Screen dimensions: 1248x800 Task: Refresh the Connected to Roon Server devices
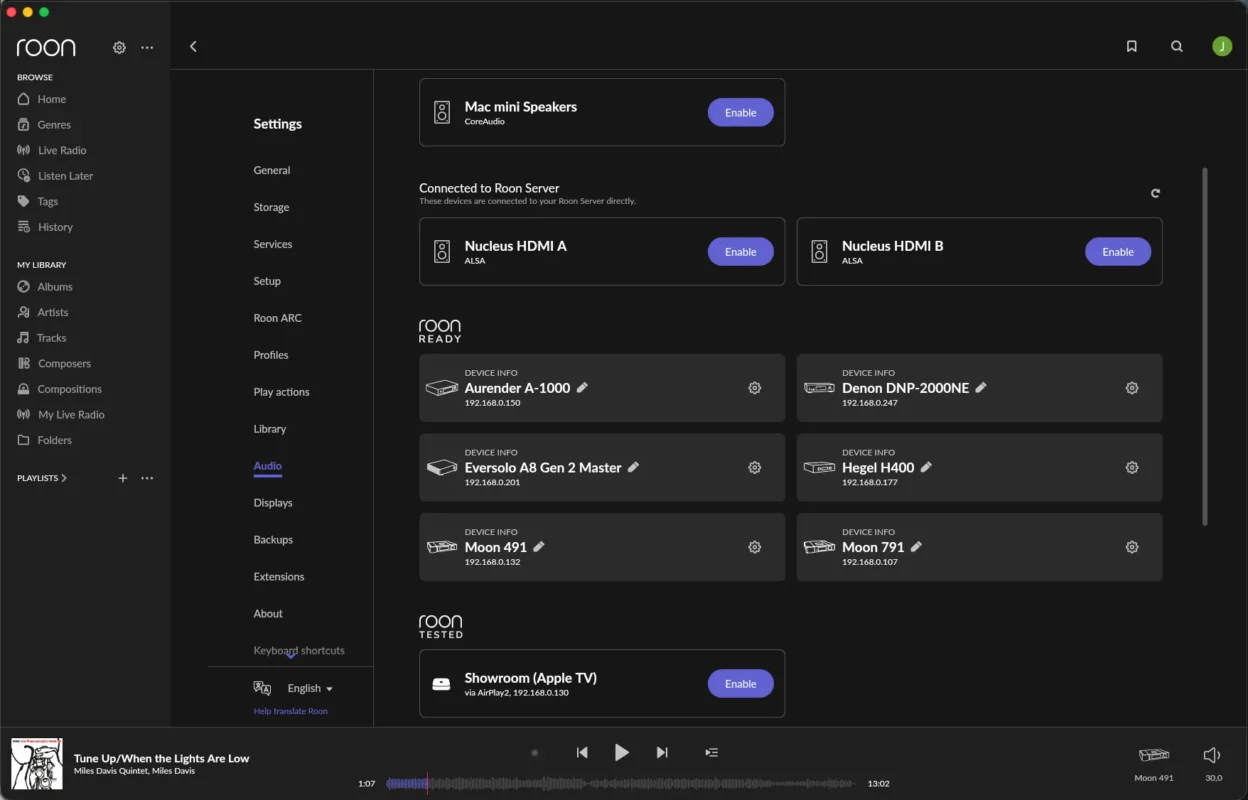pyautogui.click(x=1155, y=193)
